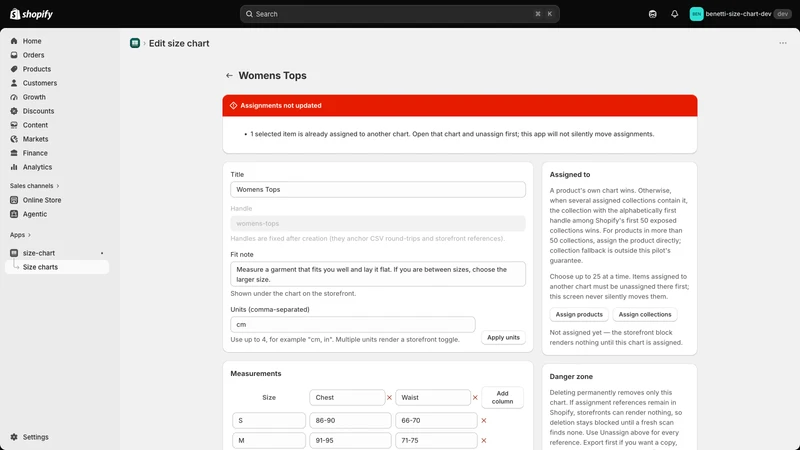The width and height of the screenshot is (800, 450).
Task: Click the Add column button
Action: coord(503,397)
